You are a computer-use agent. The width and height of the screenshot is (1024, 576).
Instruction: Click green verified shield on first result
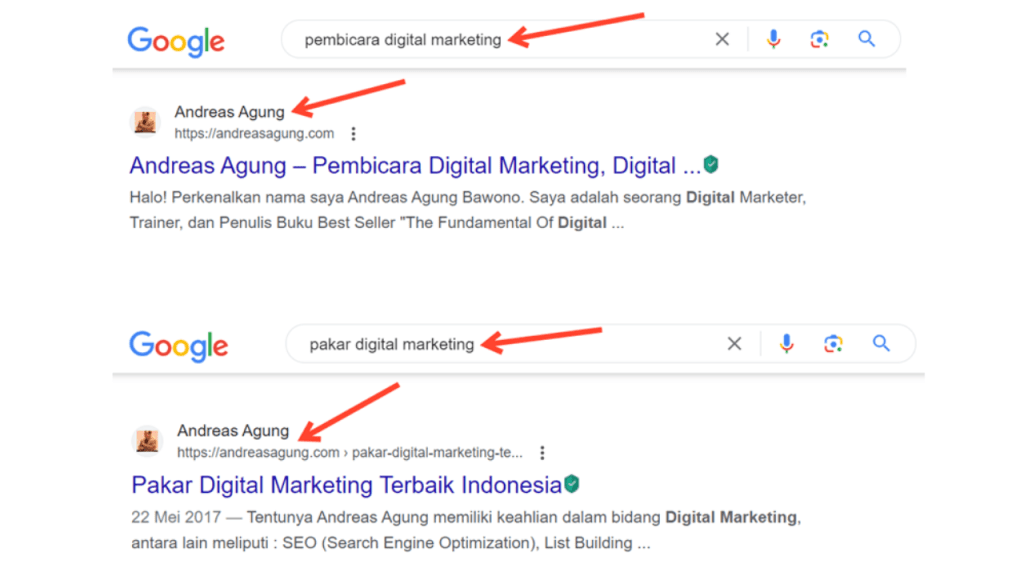click(711, 164)
